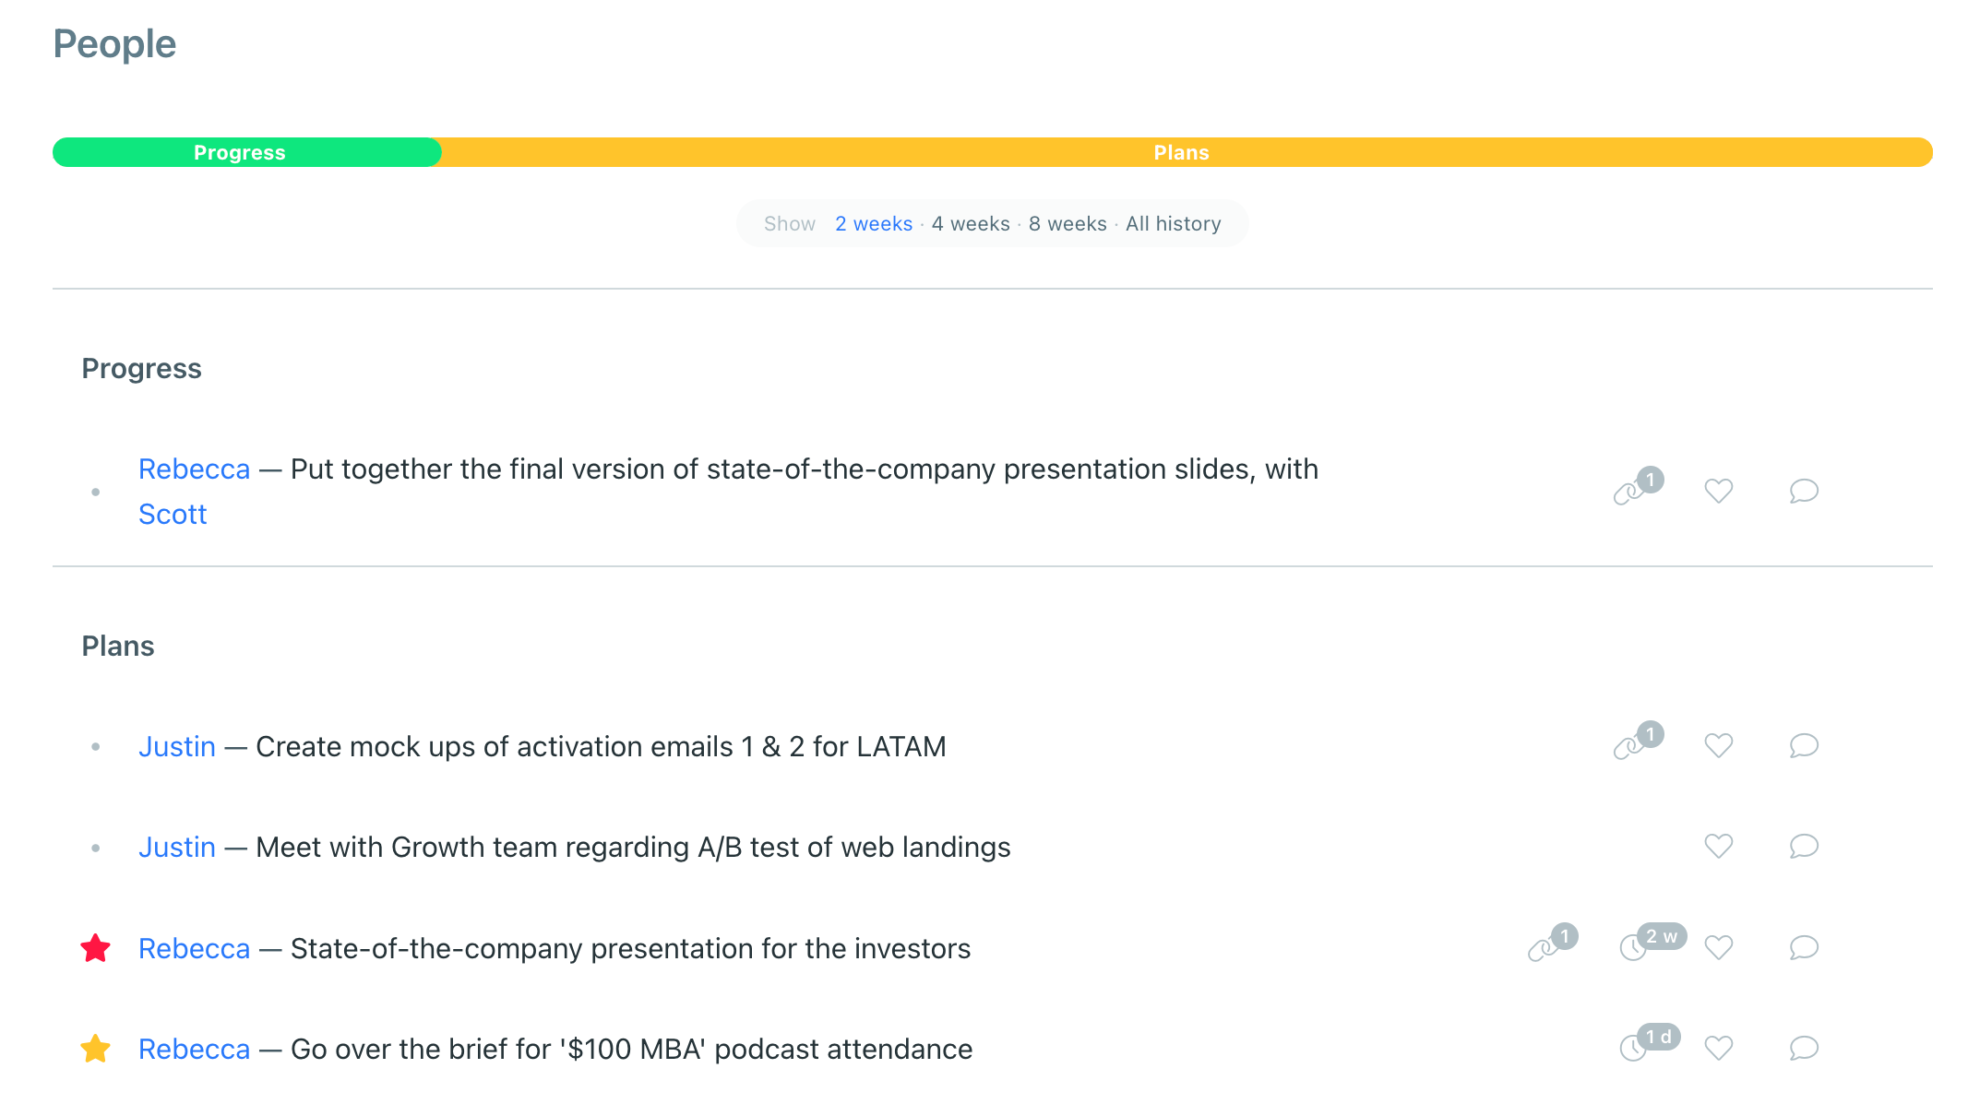Image resolution: width=1980 pixels, height=1116 pixels.
Task: Toggle the yellow star on the podcast attendance plan
Action: pyautogui.click(x=95, y=1048)
